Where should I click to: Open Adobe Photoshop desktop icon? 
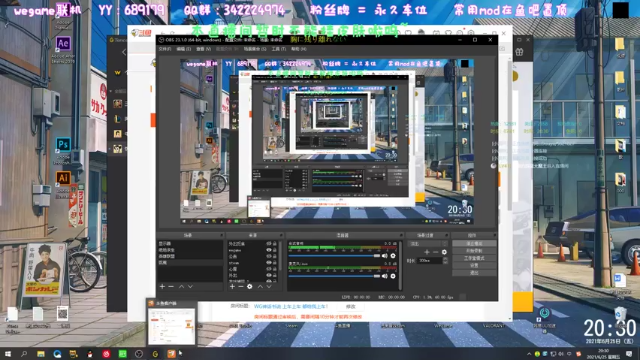tap(63, 144)
